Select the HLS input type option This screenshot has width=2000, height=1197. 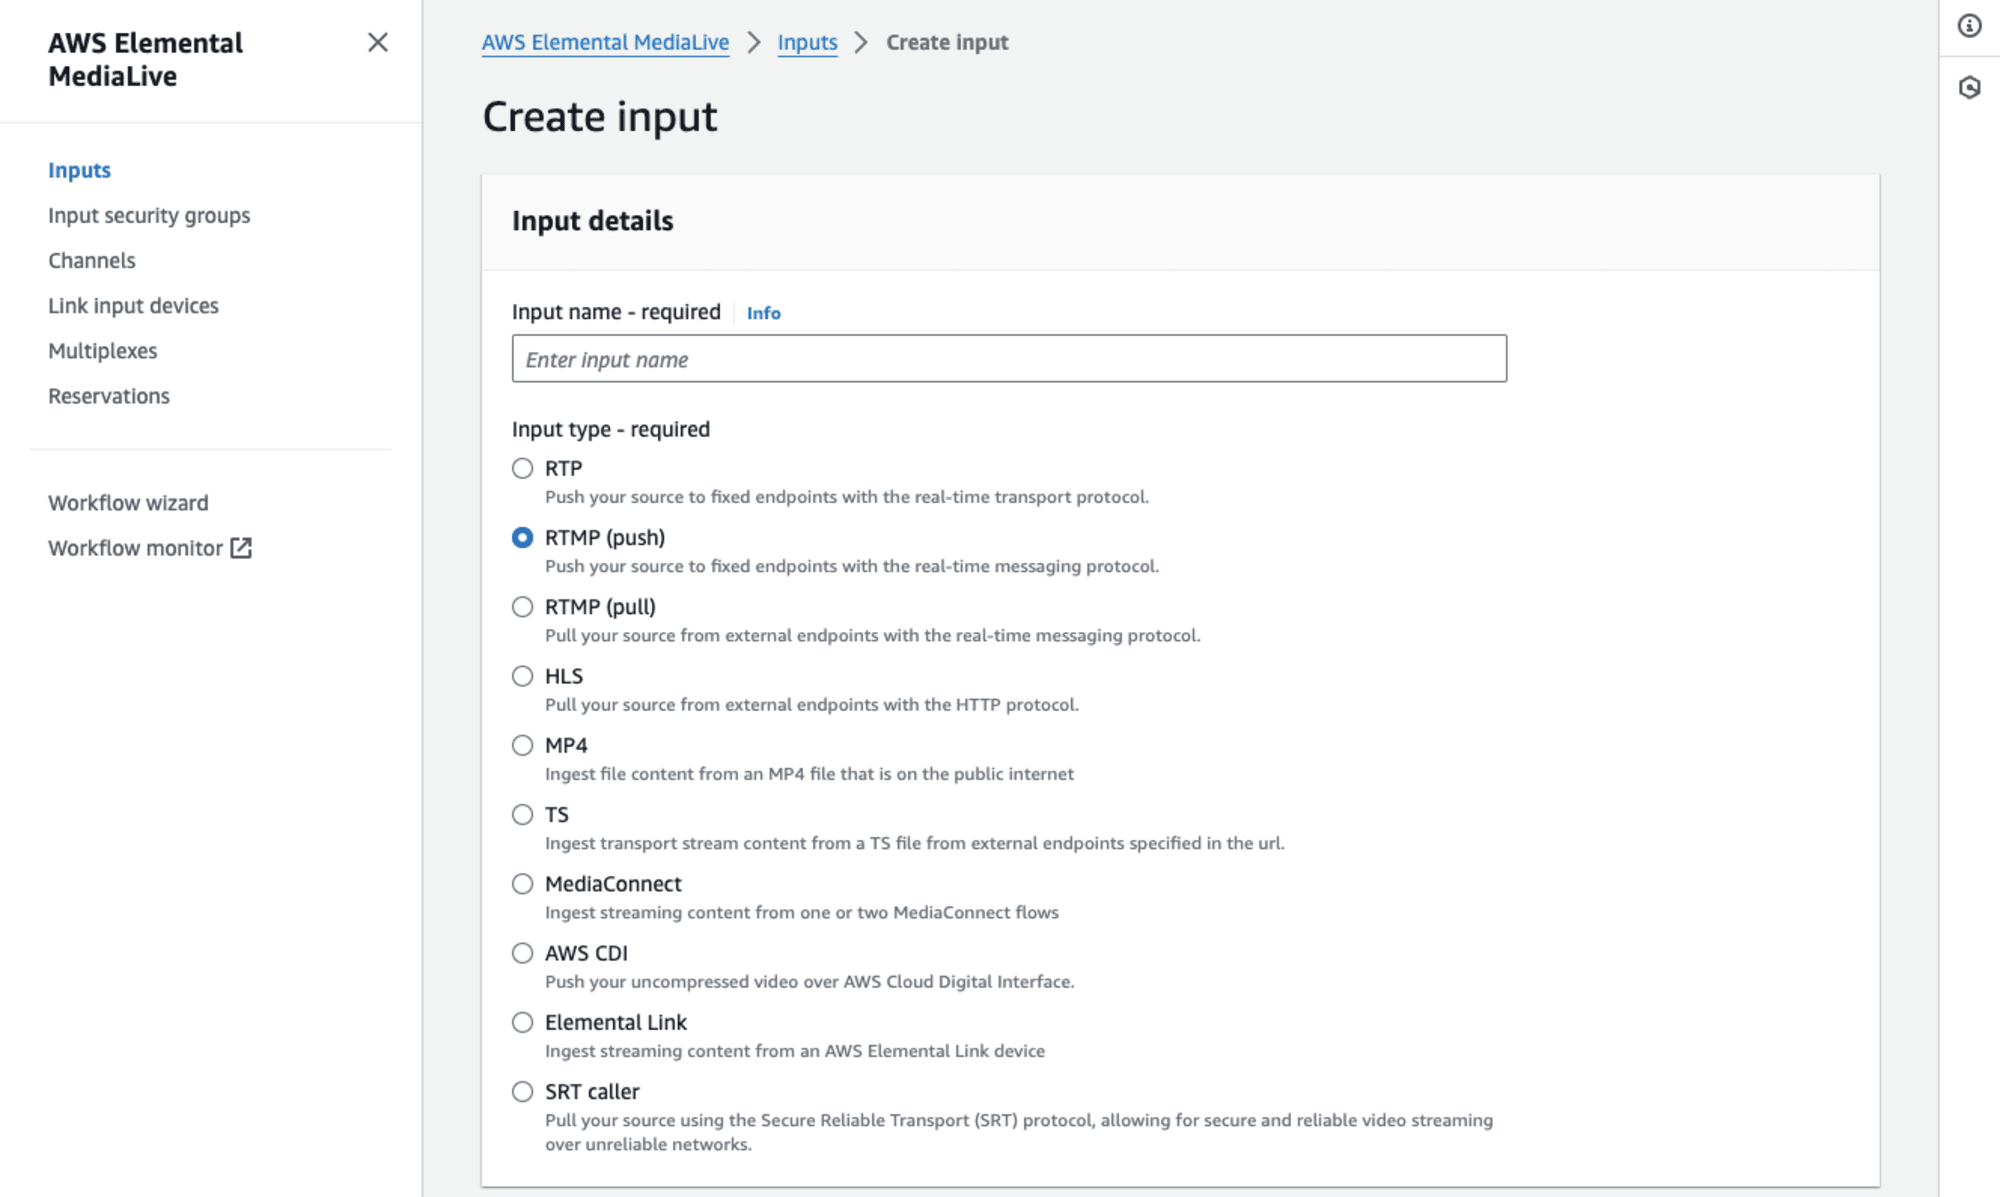pyautogui.click(x=523, y=675)
